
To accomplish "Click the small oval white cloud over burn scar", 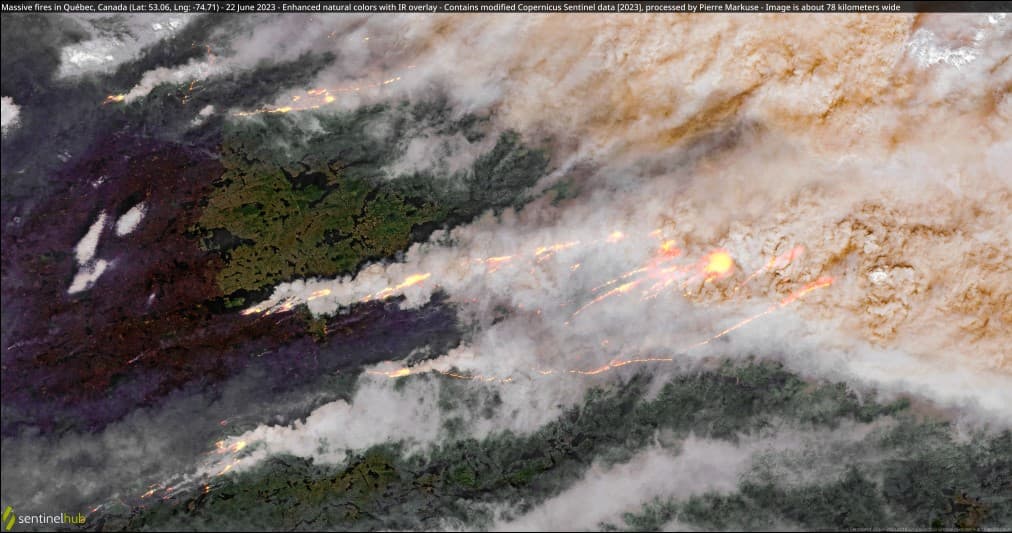I will click(x=130, y=219).
